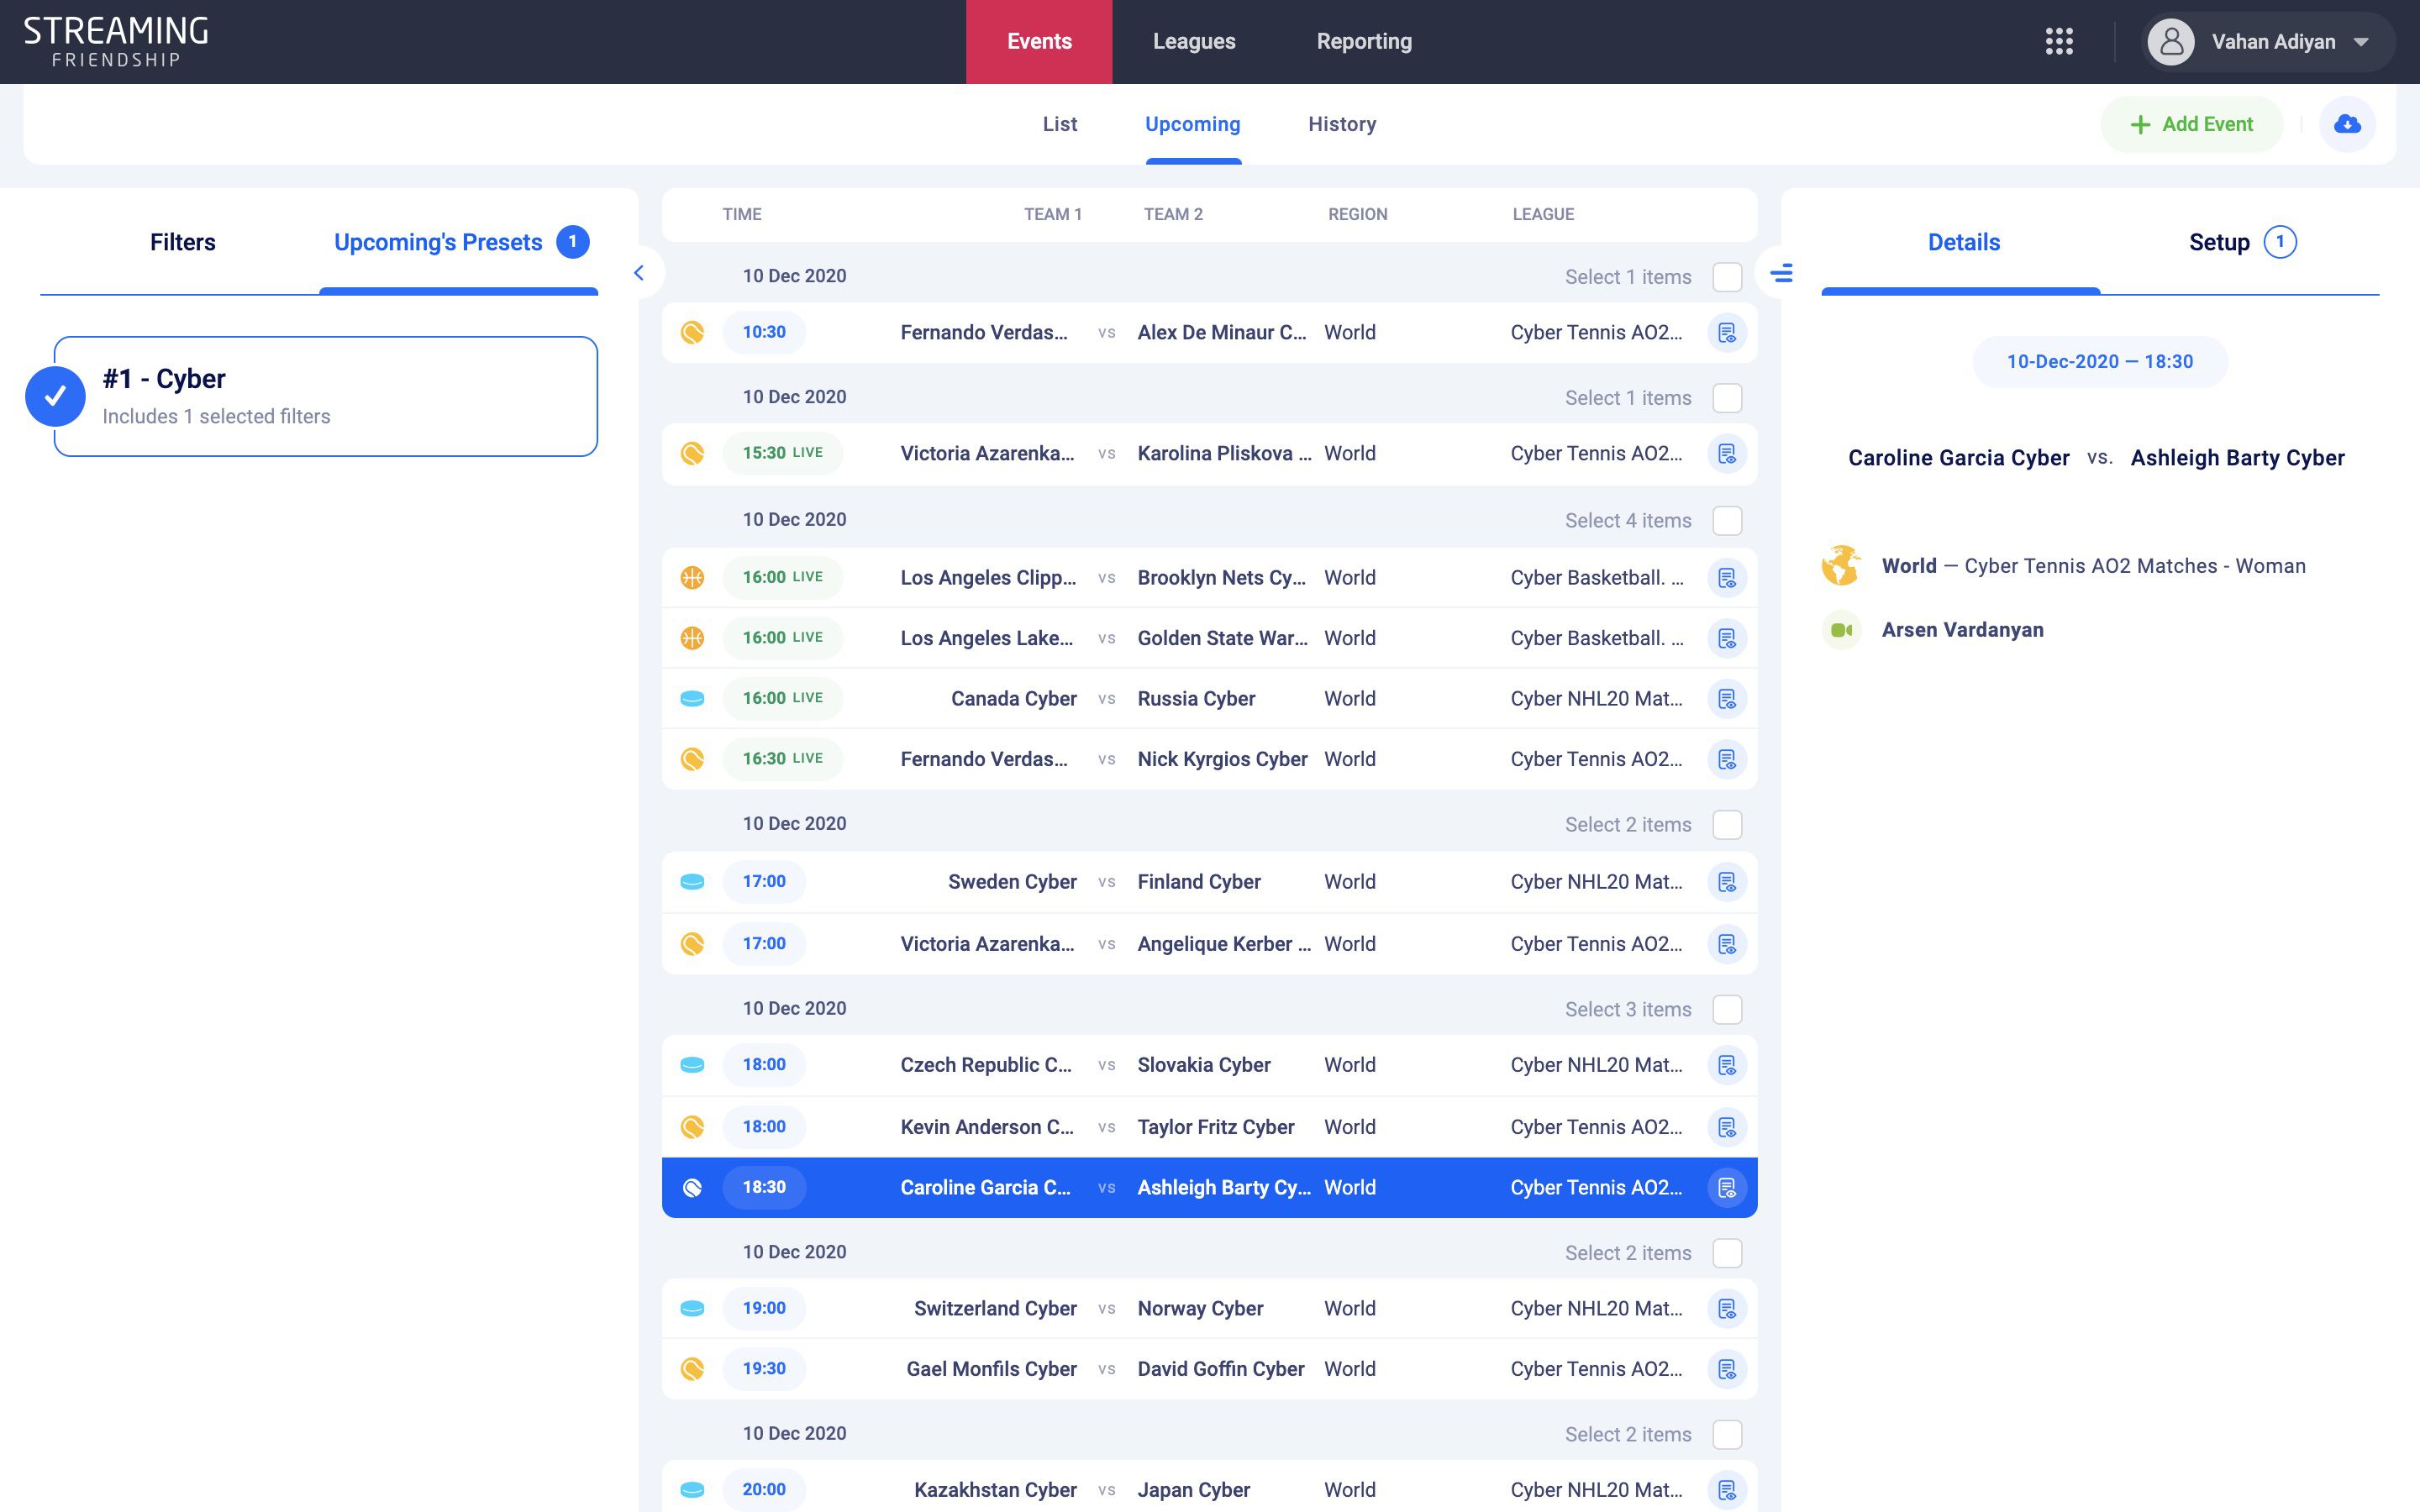Check Select 2 items box above 19:00
Screen dimensions: 2420x1512
tap(1727, 1253)
